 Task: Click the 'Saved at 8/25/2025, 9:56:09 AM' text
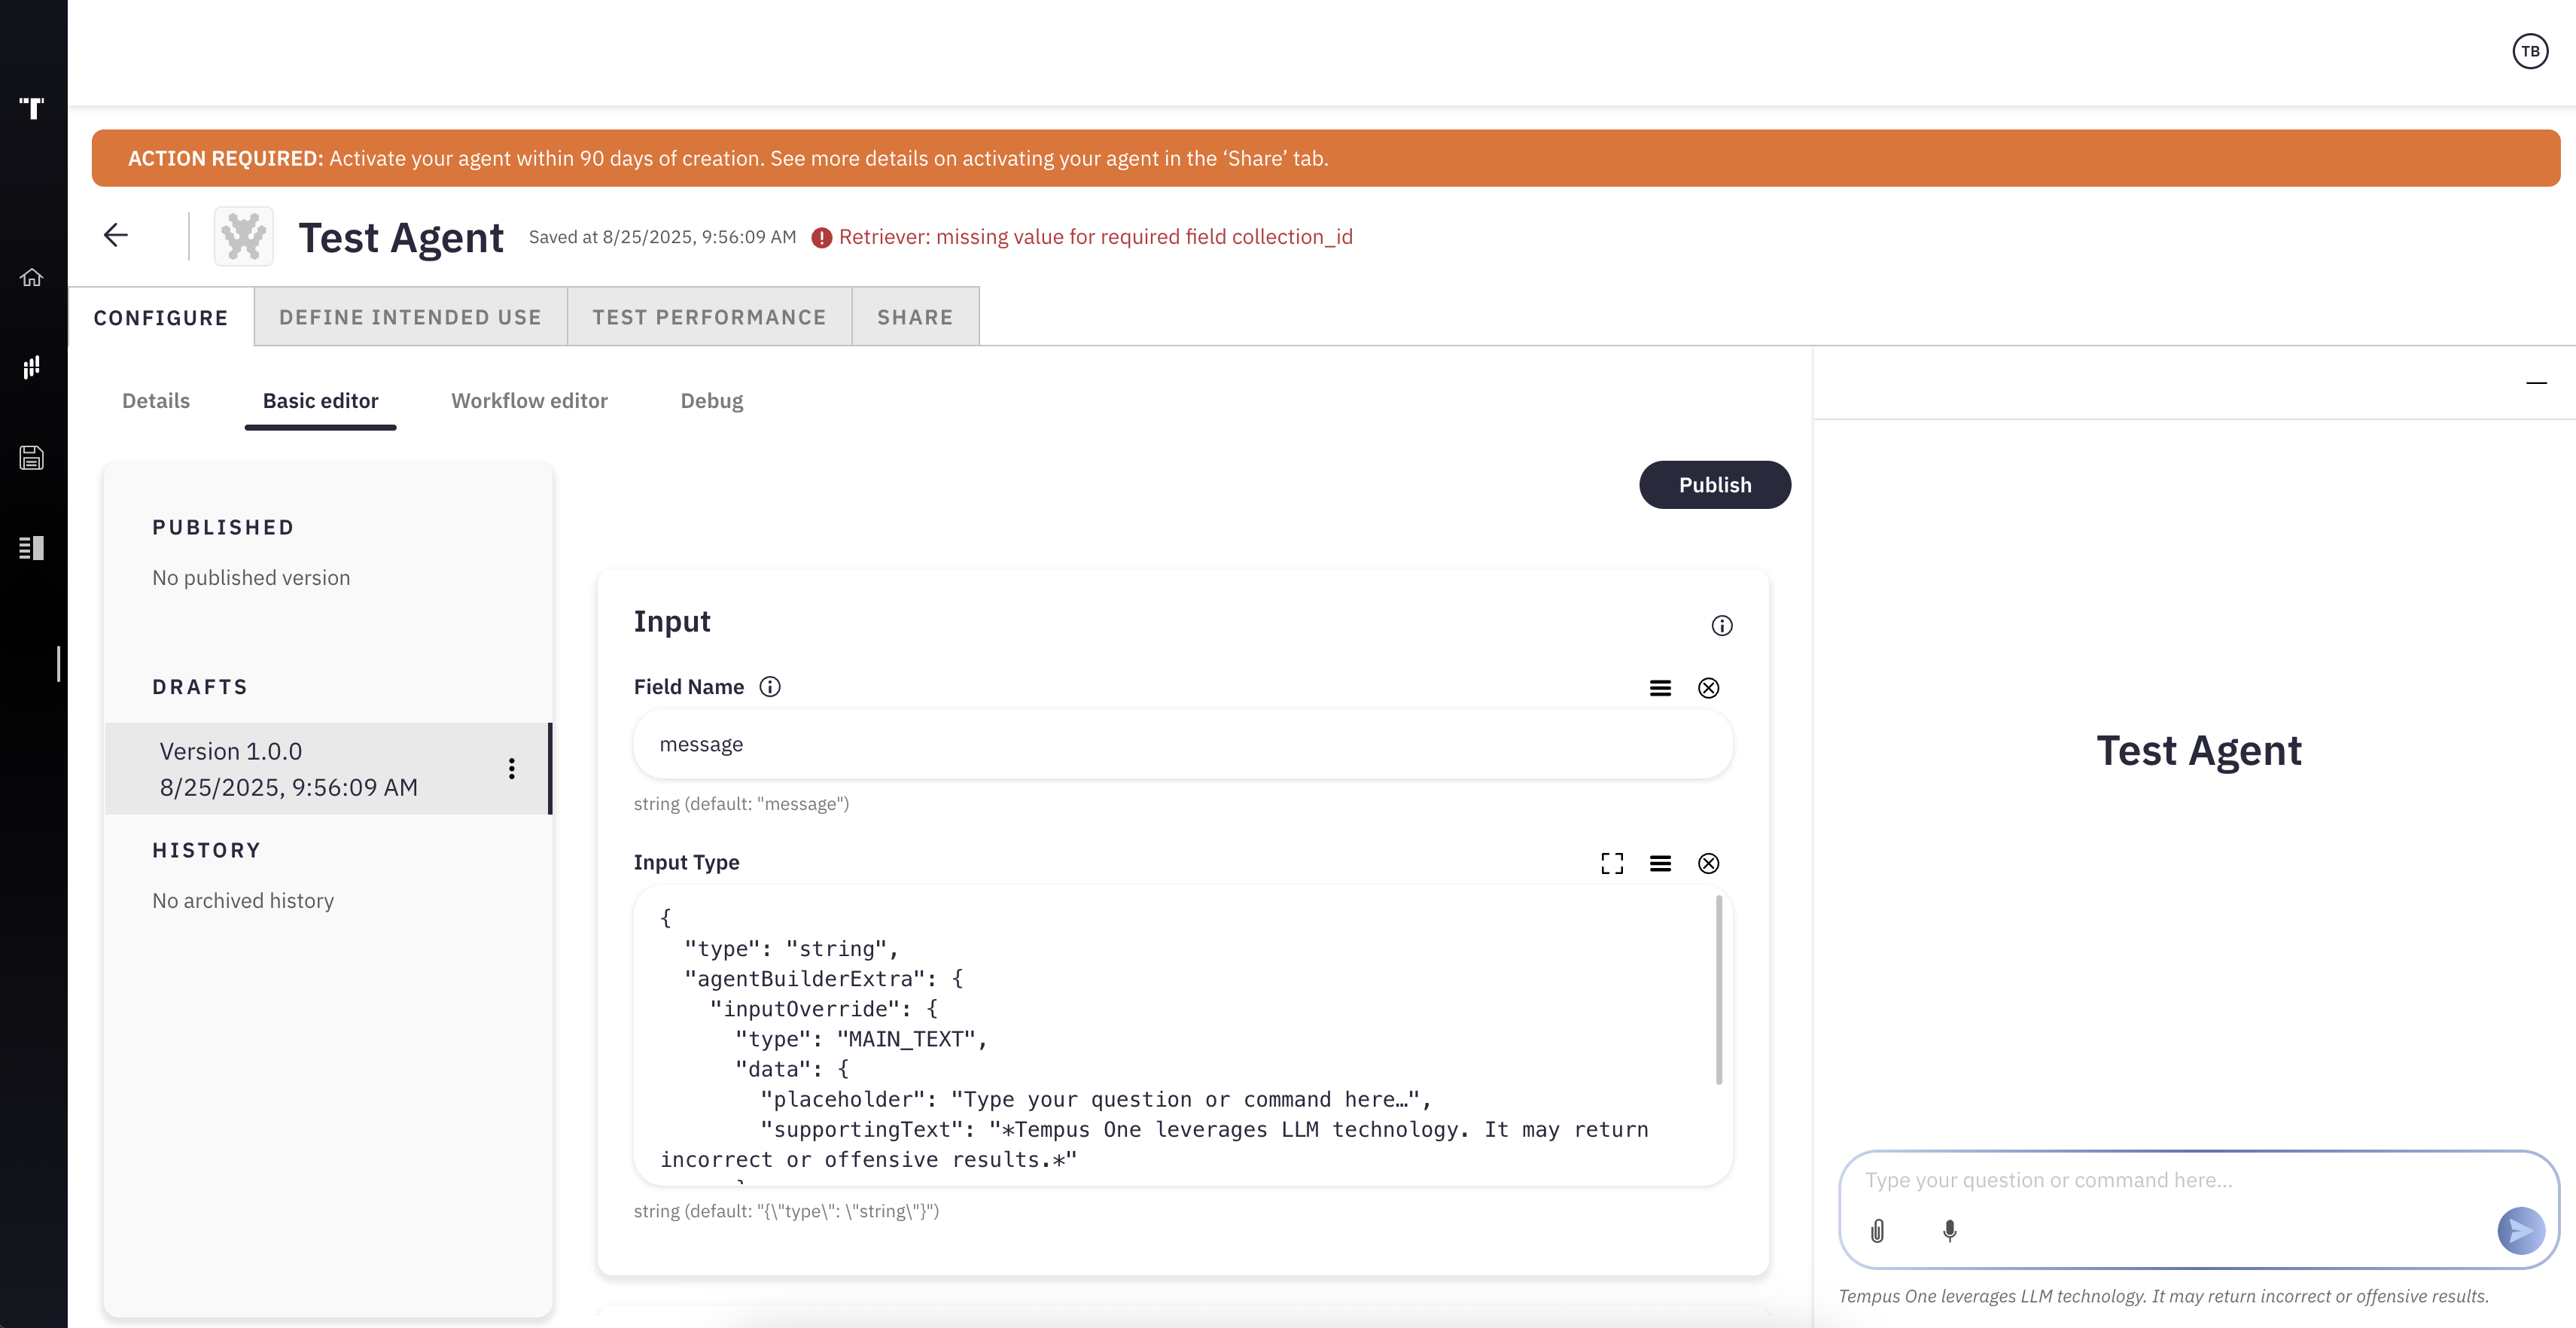(662, 237)
